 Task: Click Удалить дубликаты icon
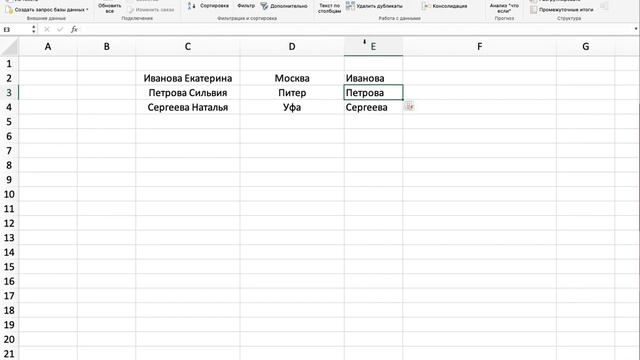350,6
